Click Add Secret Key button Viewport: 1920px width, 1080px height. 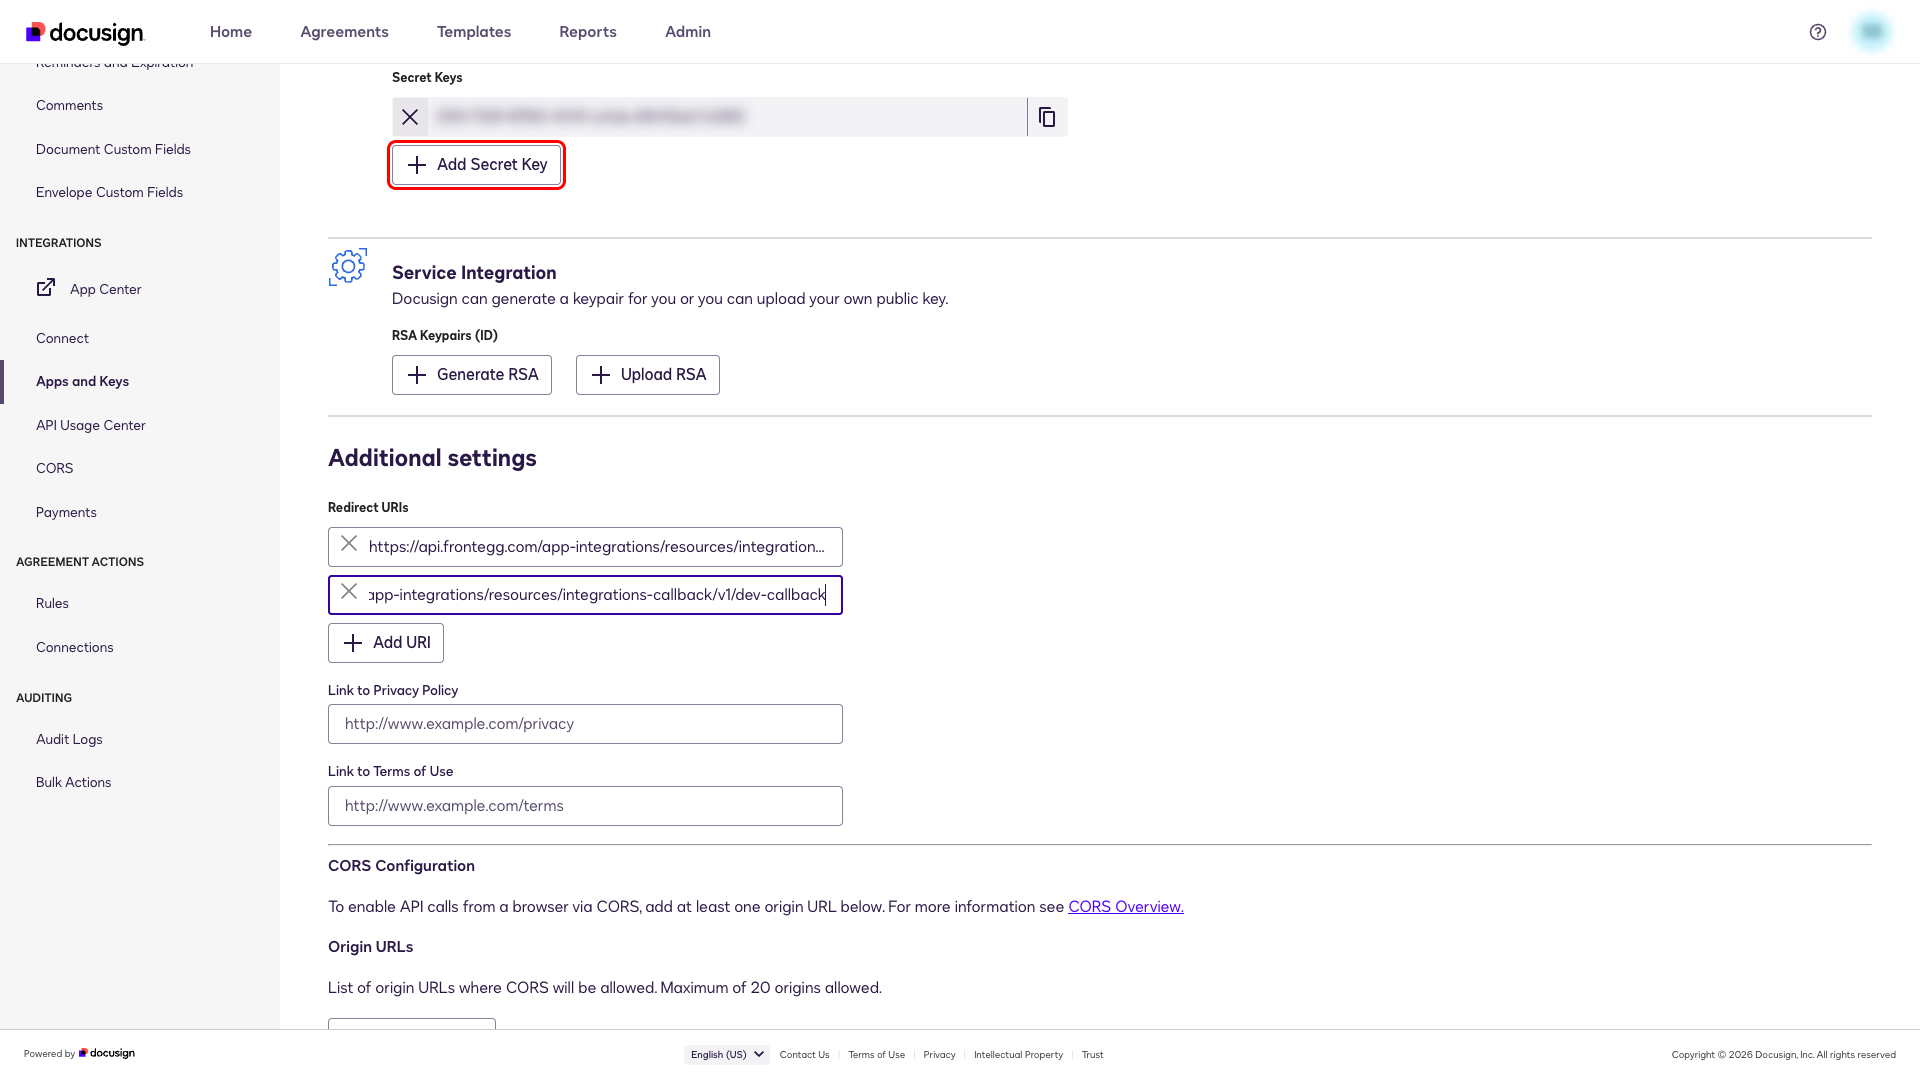pyautogui.click(x=476, y=165)
